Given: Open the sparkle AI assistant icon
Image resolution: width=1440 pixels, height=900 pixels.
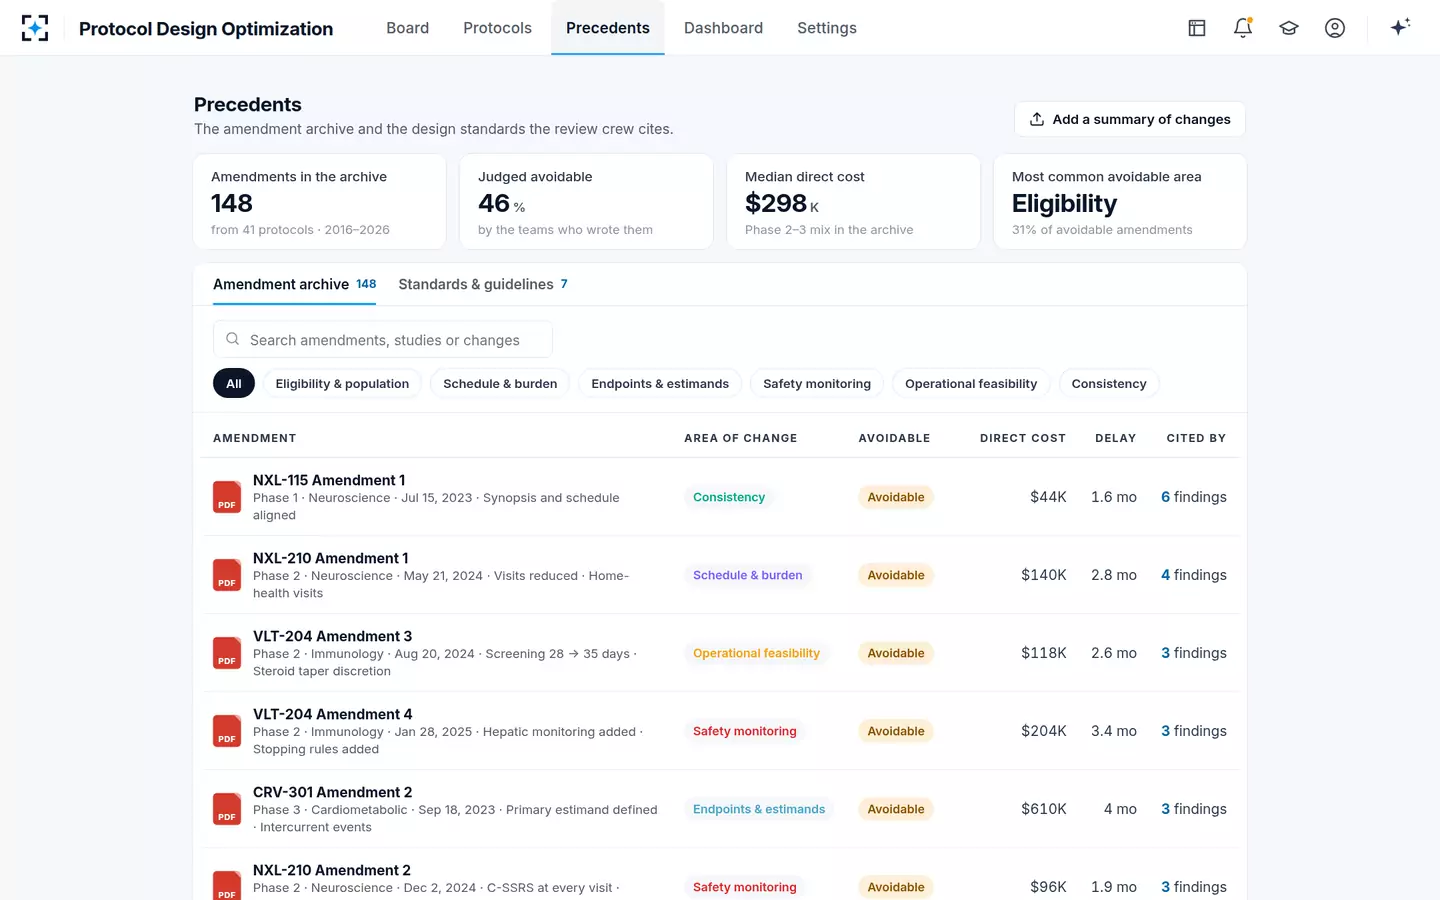Looking at the screenshot, I should [x=1400, y=27].
